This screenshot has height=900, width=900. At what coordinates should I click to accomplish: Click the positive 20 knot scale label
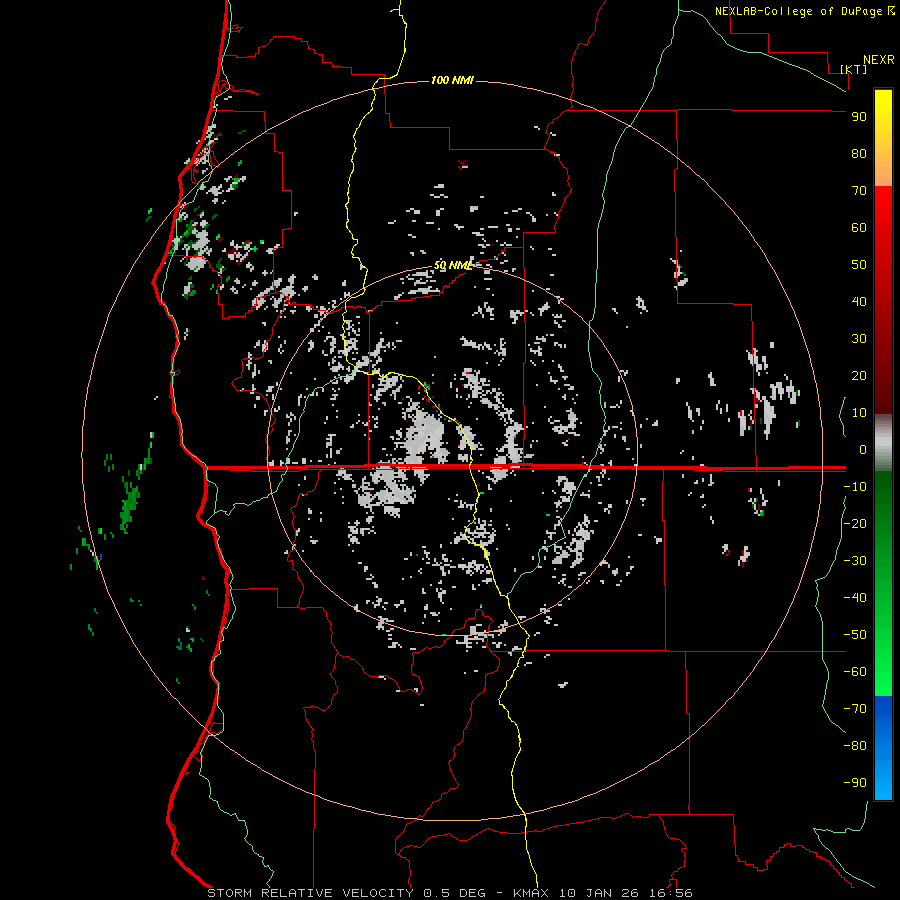859,376
